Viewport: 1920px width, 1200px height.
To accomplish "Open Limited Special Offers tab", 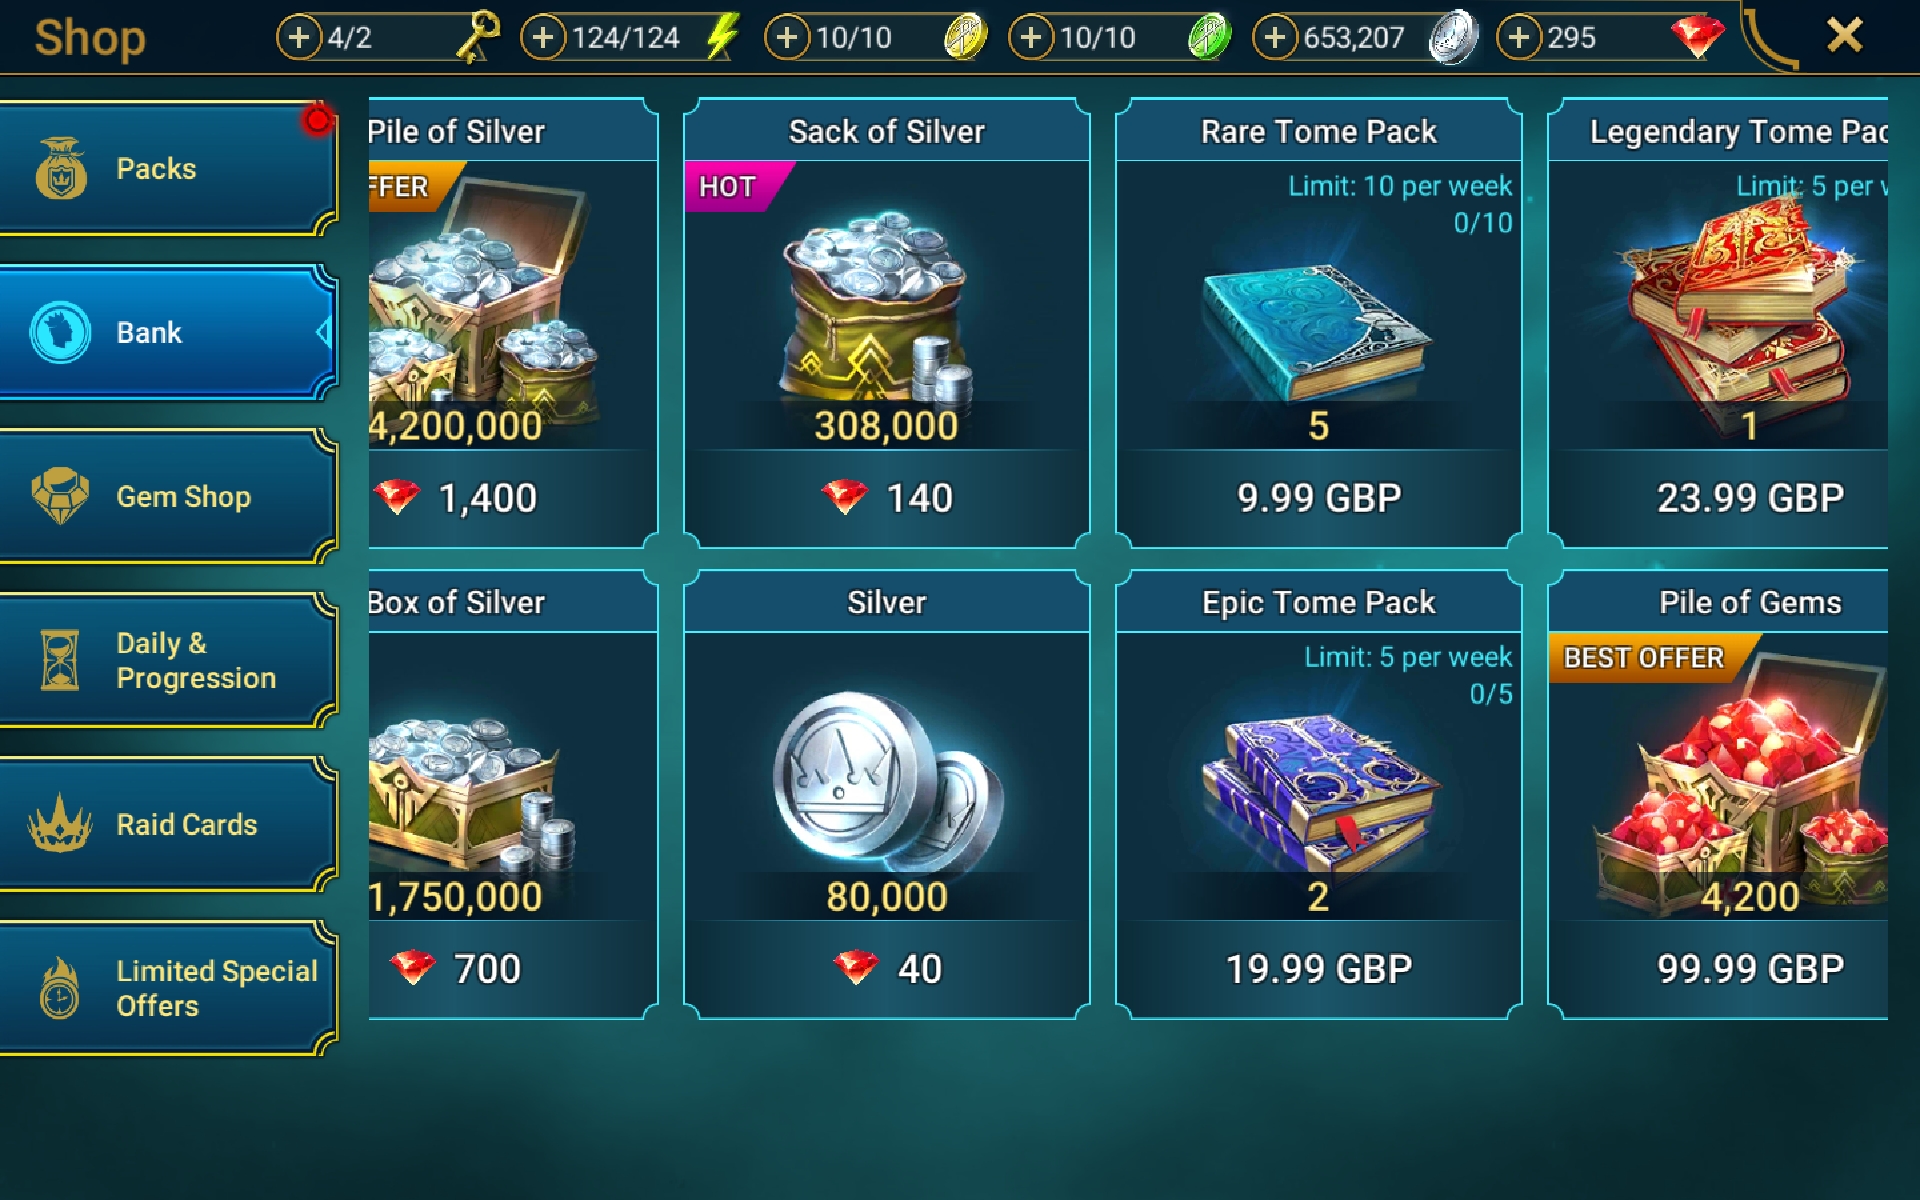I will point(168,988).
